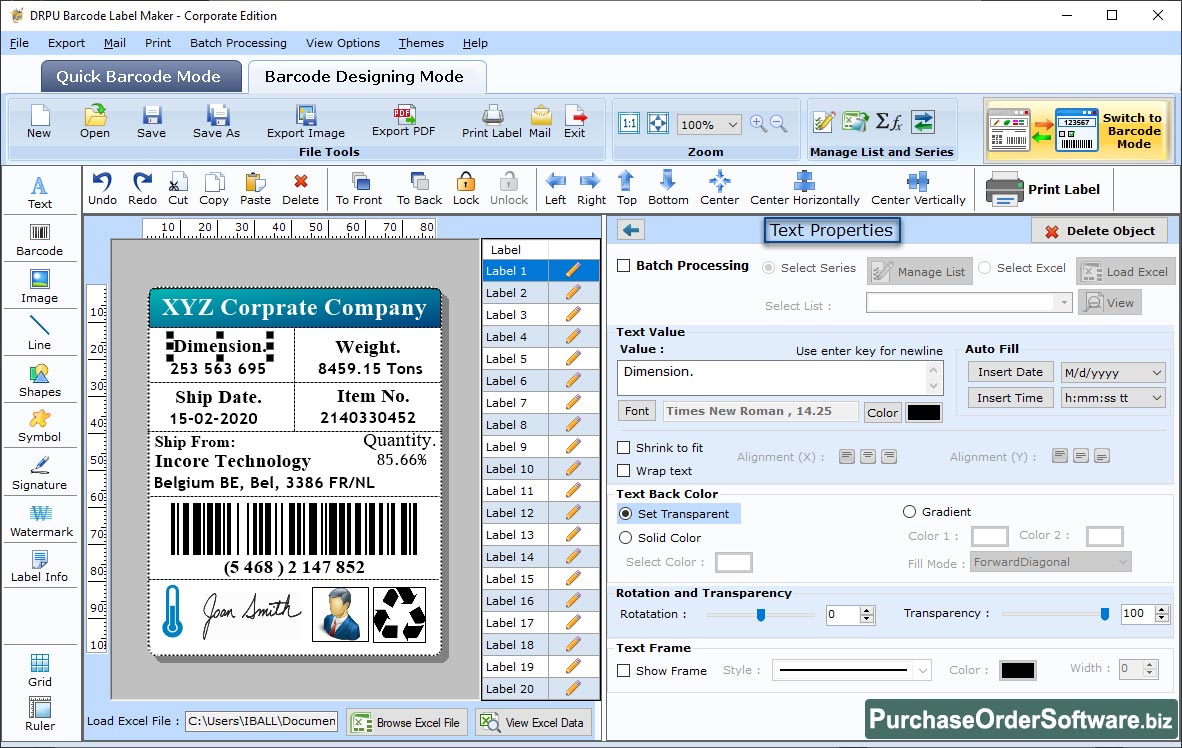1182x748 pixels.
Task: Select the Gradient radio button
Action: pyautogui.click(x=909, y=512)
